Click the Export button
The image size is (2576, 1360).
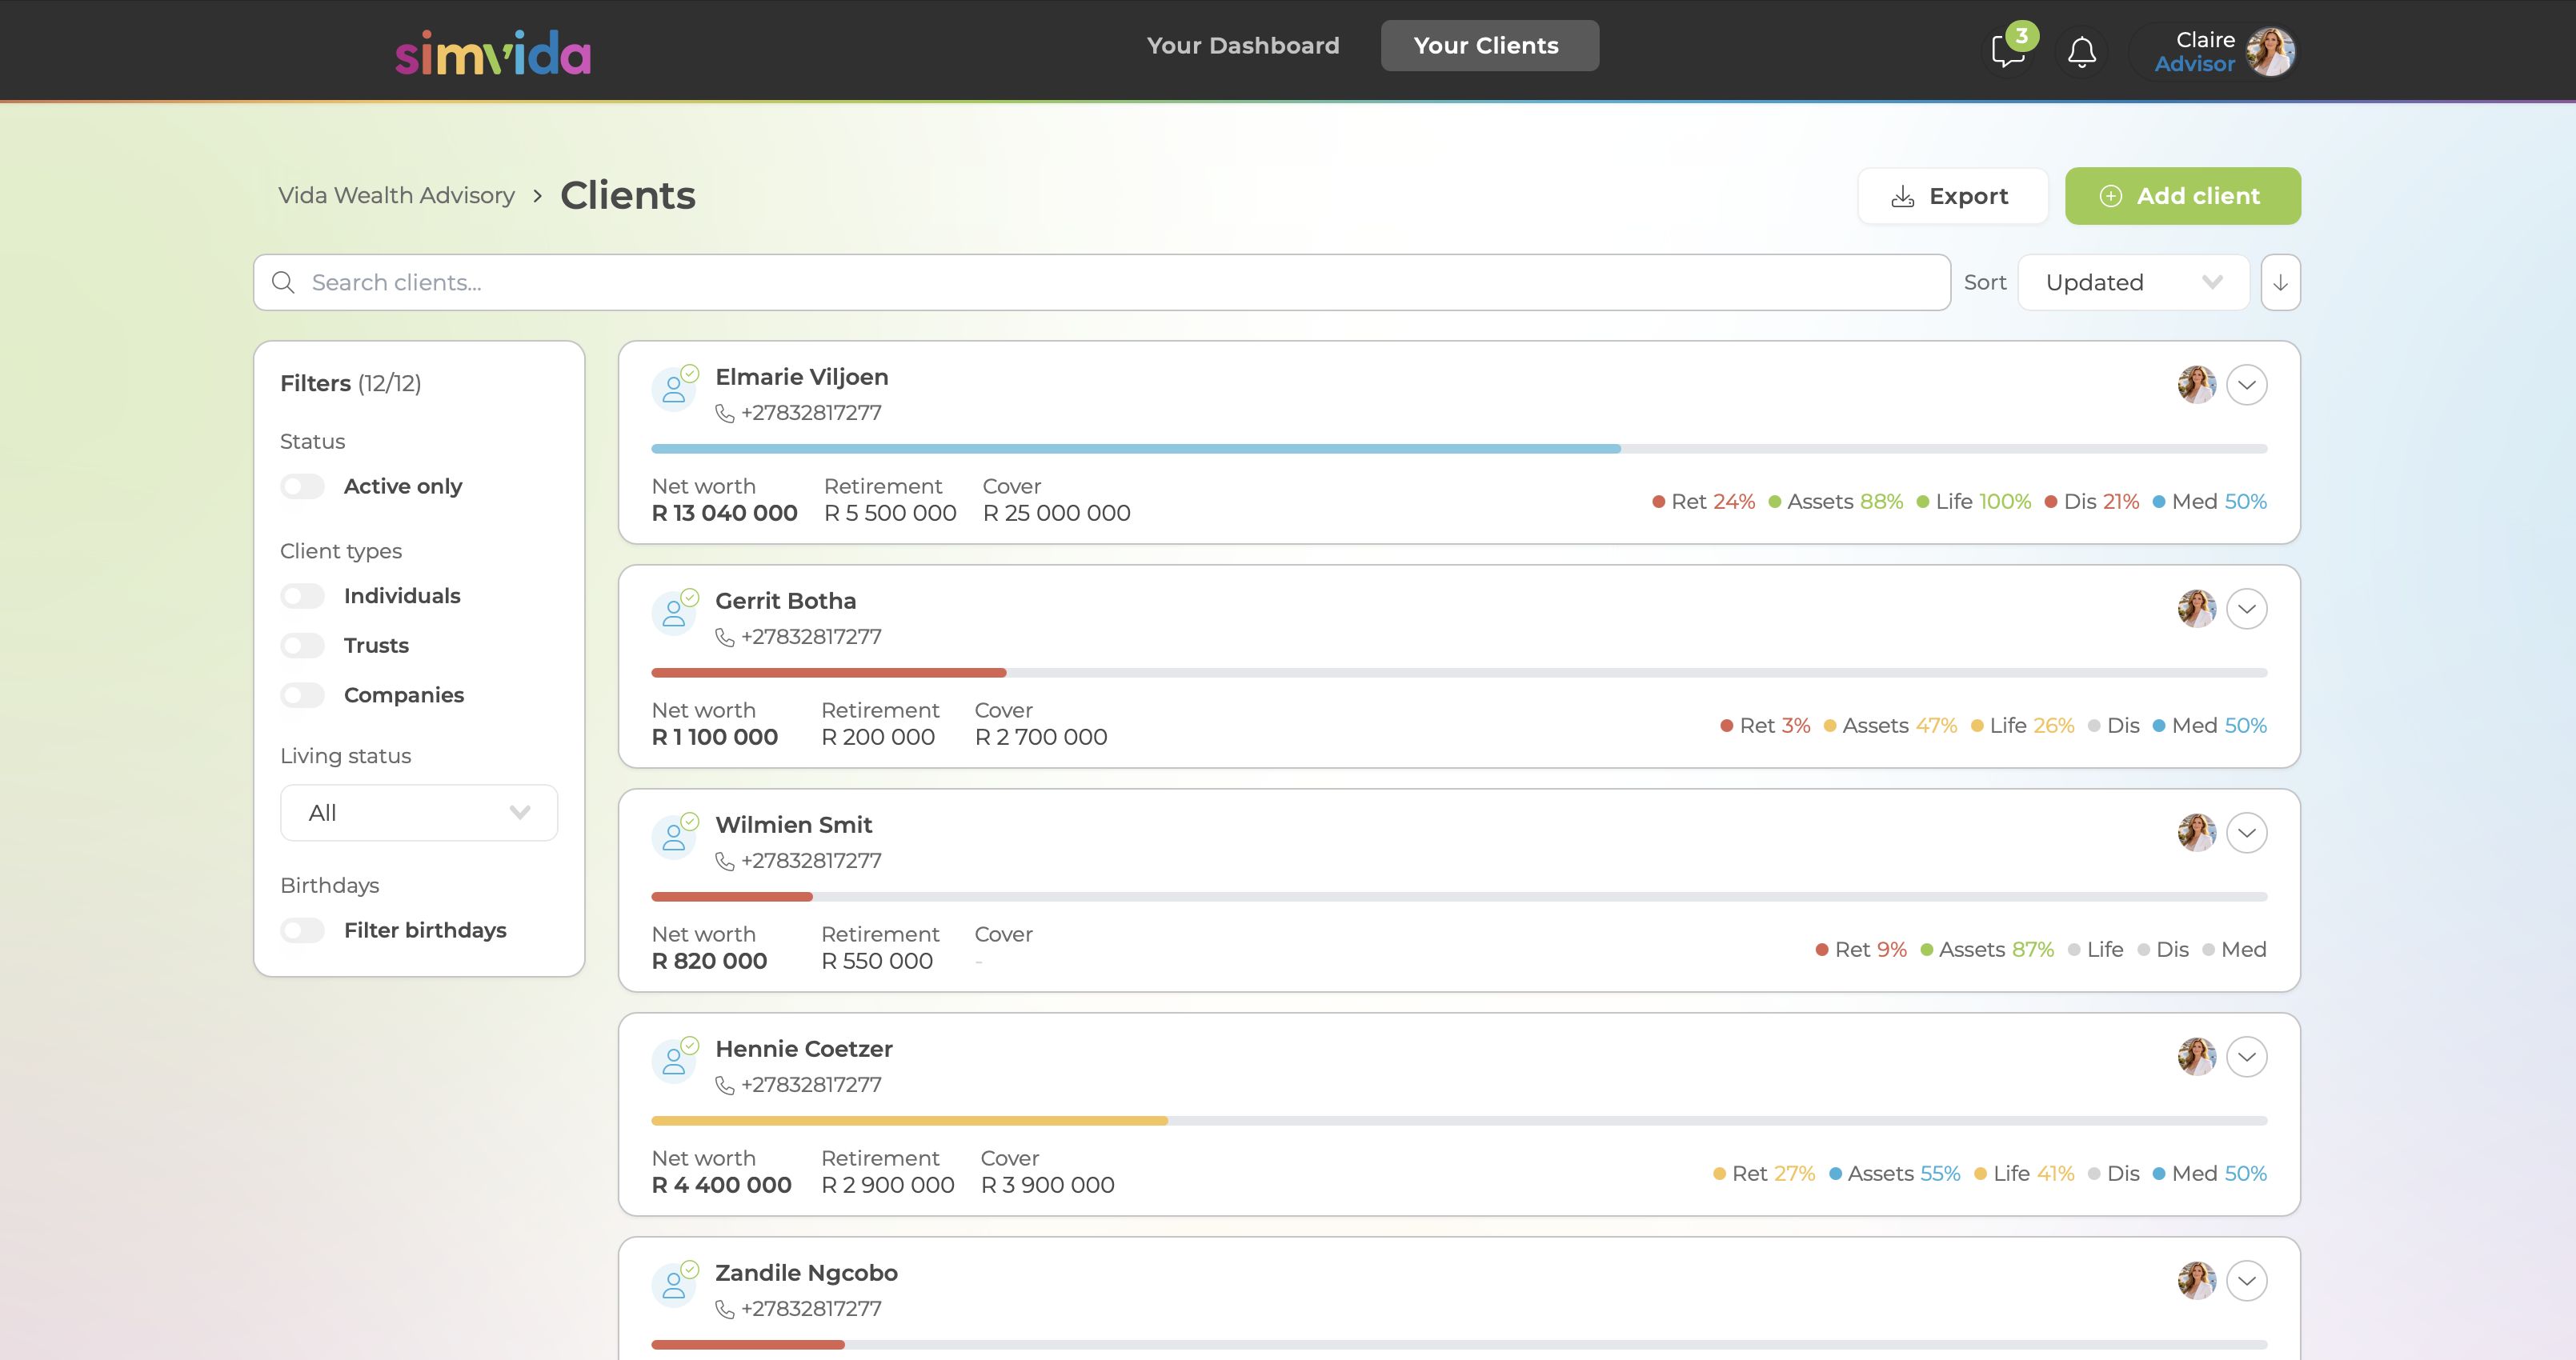coord(1953,196)
